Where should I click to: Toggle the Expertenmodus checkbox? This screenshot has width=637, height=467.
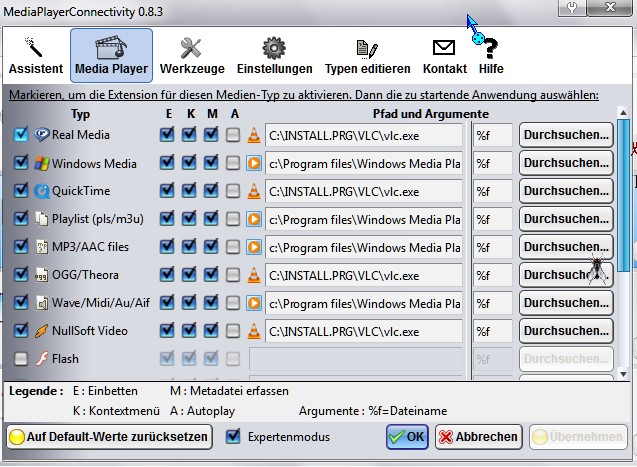(233, 436)
